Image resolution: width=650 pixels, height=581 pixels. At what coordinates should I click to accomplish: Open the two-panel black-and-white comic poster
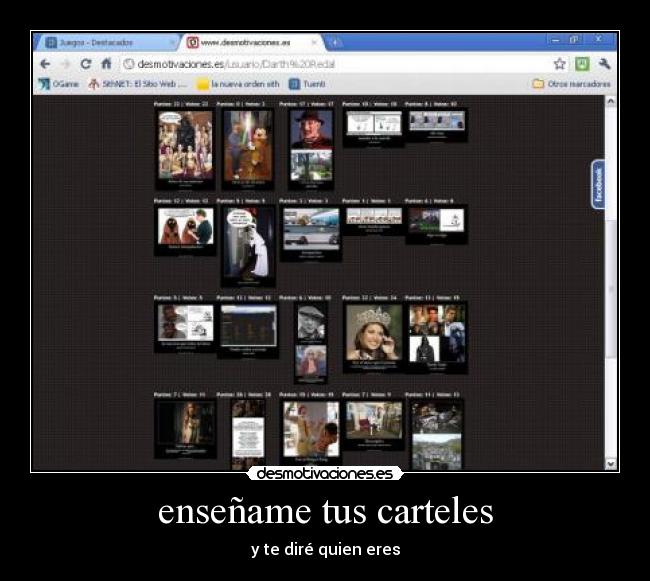(374, 127)
